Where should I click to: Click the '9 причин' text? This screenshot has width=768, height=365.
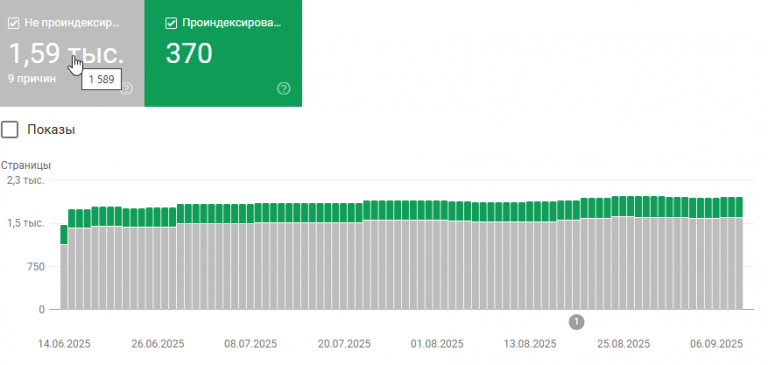[x=32, y=78]
